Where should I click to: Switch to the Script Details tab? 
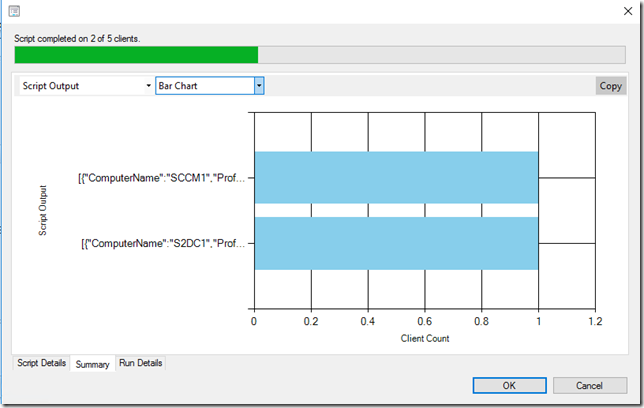tap(41, 363)
